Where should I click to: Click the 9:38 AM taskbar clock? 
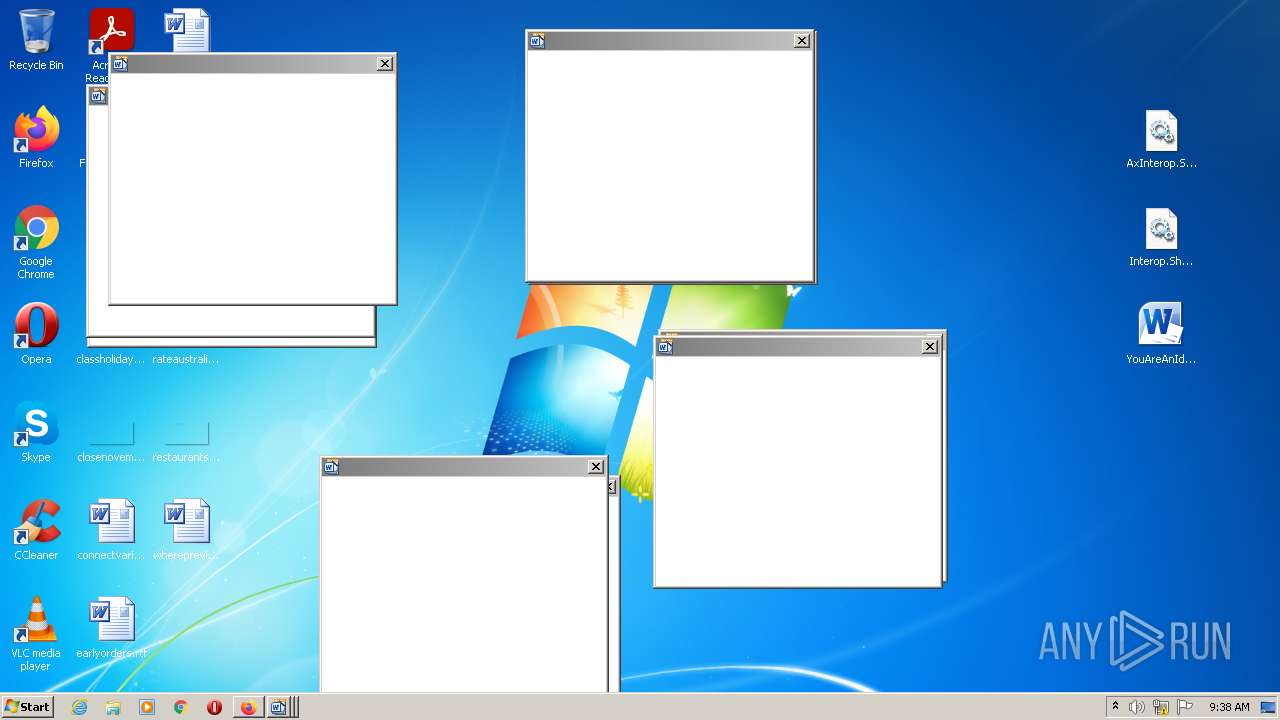pos(1229,707)
